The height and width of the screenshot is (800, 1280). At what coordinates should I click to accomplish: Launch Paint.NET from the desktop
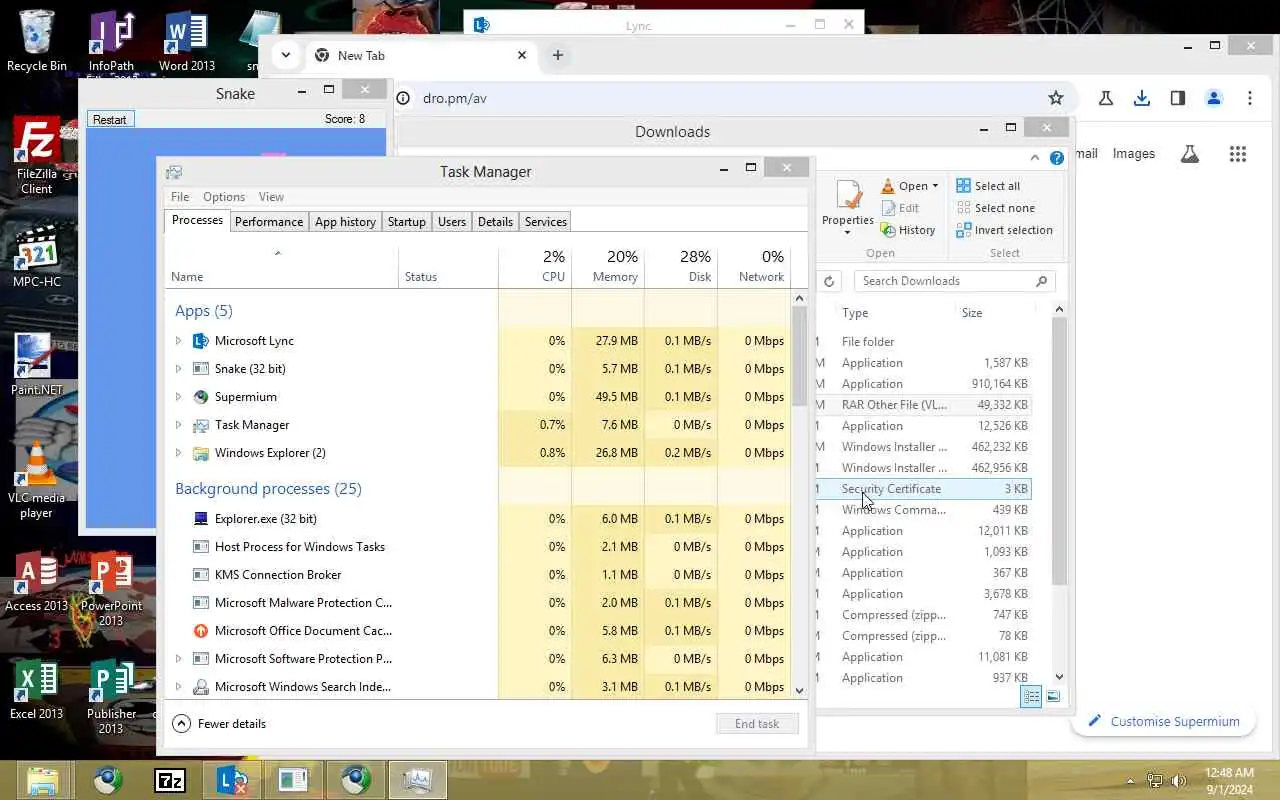[37, 363]
